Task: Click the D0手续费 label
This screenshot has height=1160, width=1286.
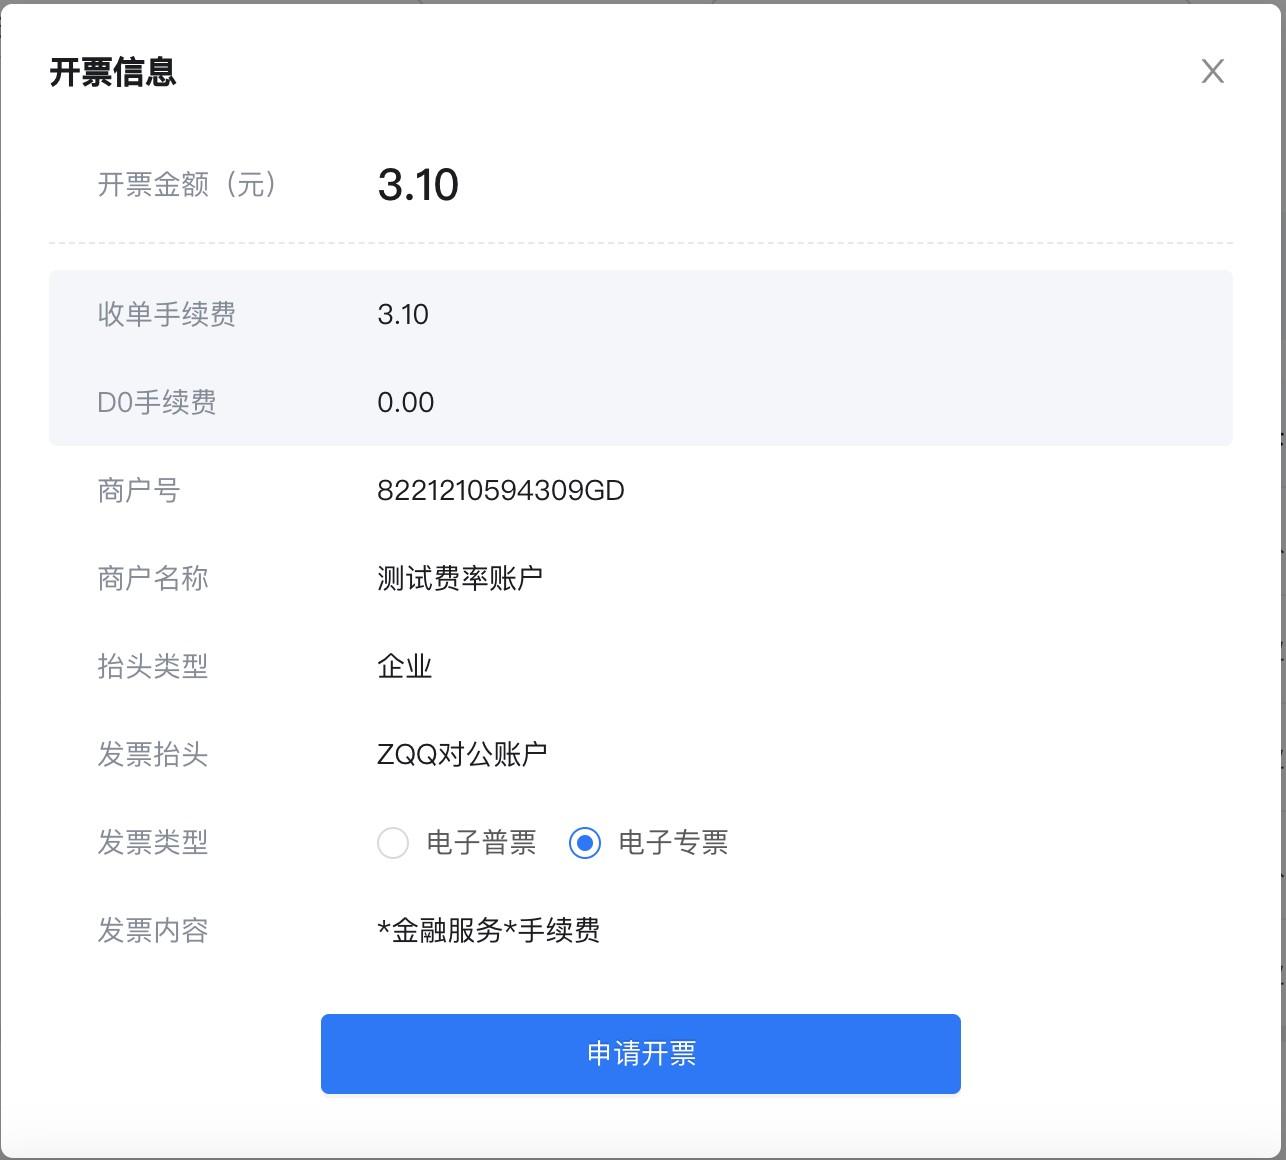Action: click(x=157, y=402)
